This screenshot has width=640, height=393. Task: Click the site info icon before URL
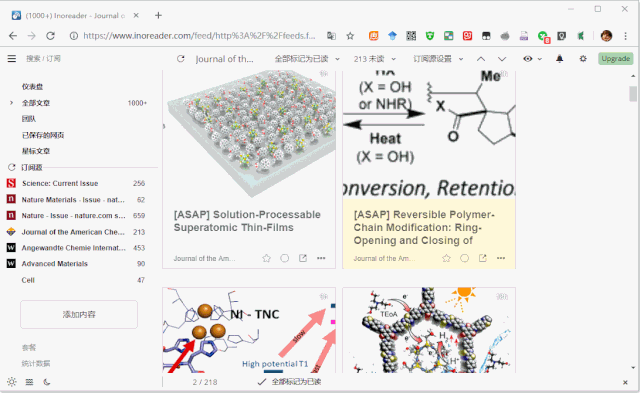(74, 36)
